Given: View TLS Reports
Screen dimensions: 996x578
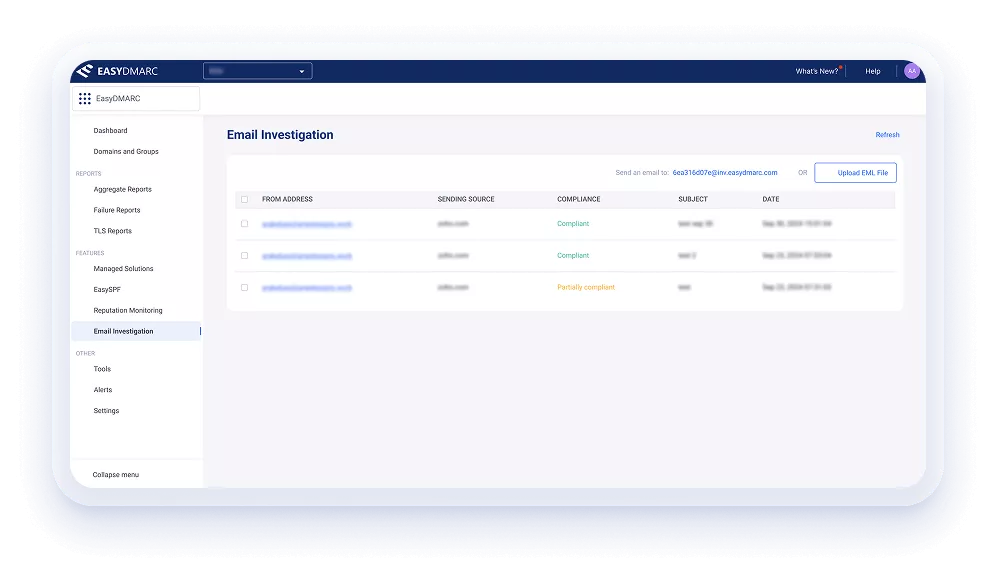Looking at the screenshot, I should [x=112, y=230].
